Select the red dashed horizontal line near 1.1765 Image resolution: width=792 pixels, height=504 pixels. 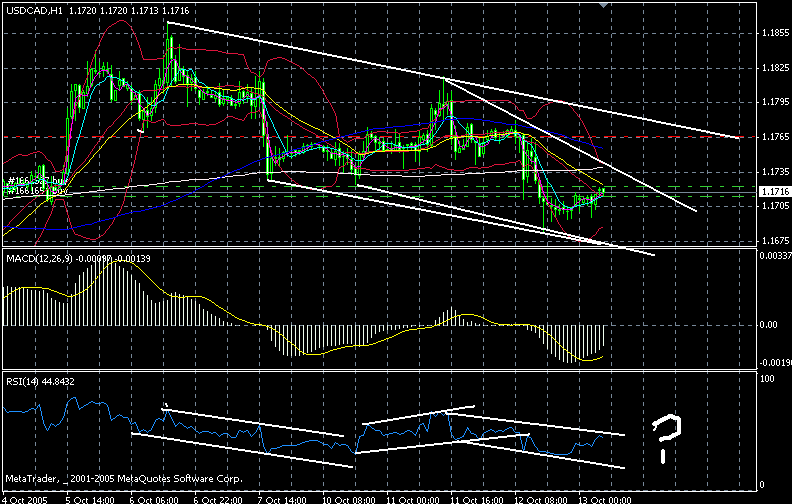379,137
